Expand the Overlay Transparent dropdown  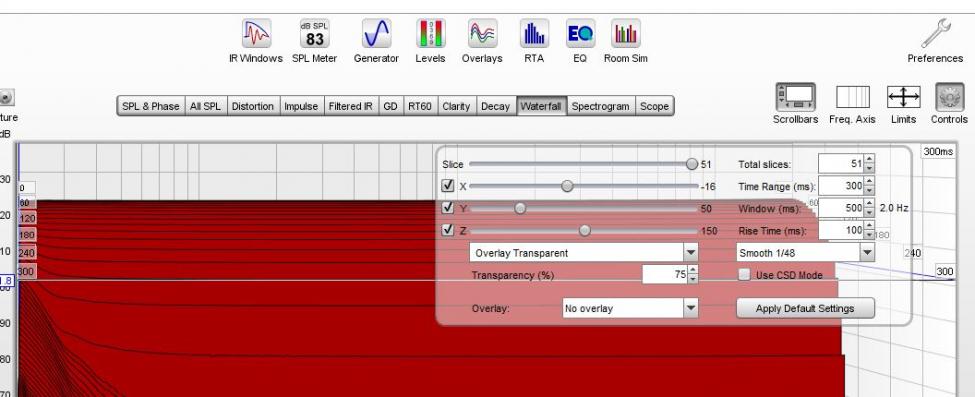click(x=583, y=253)
